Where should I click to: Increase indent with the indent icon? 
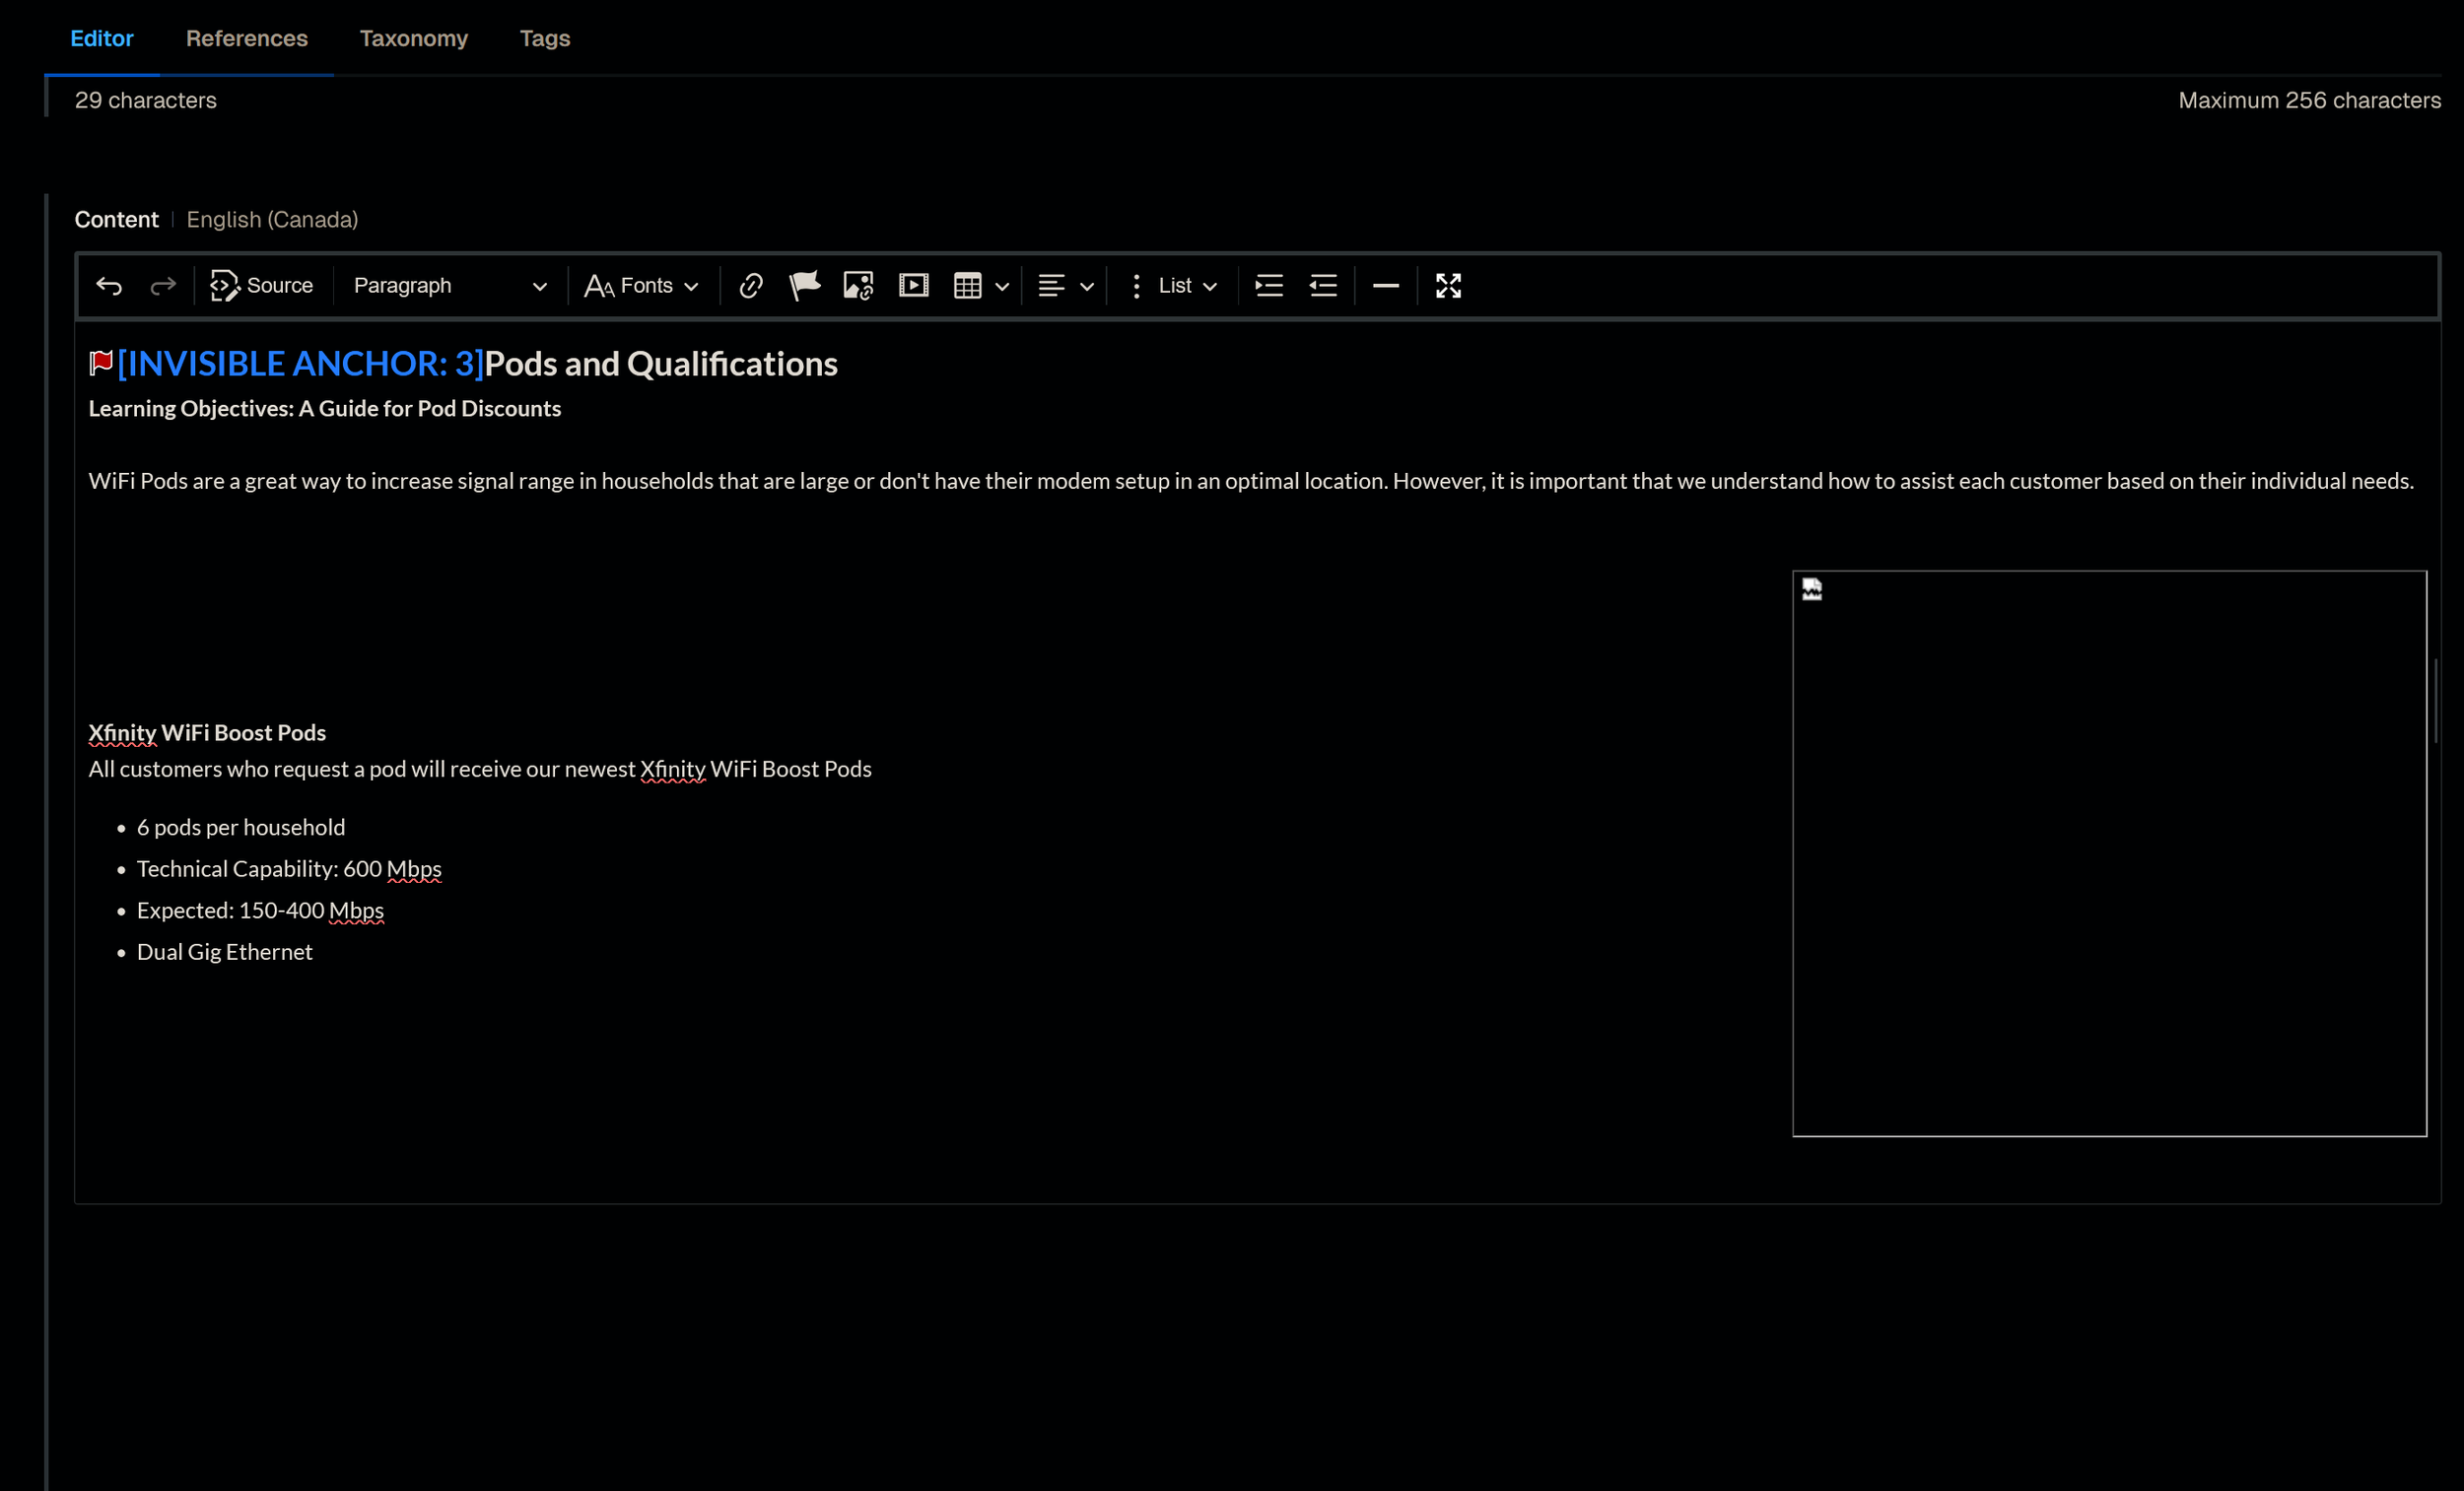pyautogui.click(x=1269, y=286)
